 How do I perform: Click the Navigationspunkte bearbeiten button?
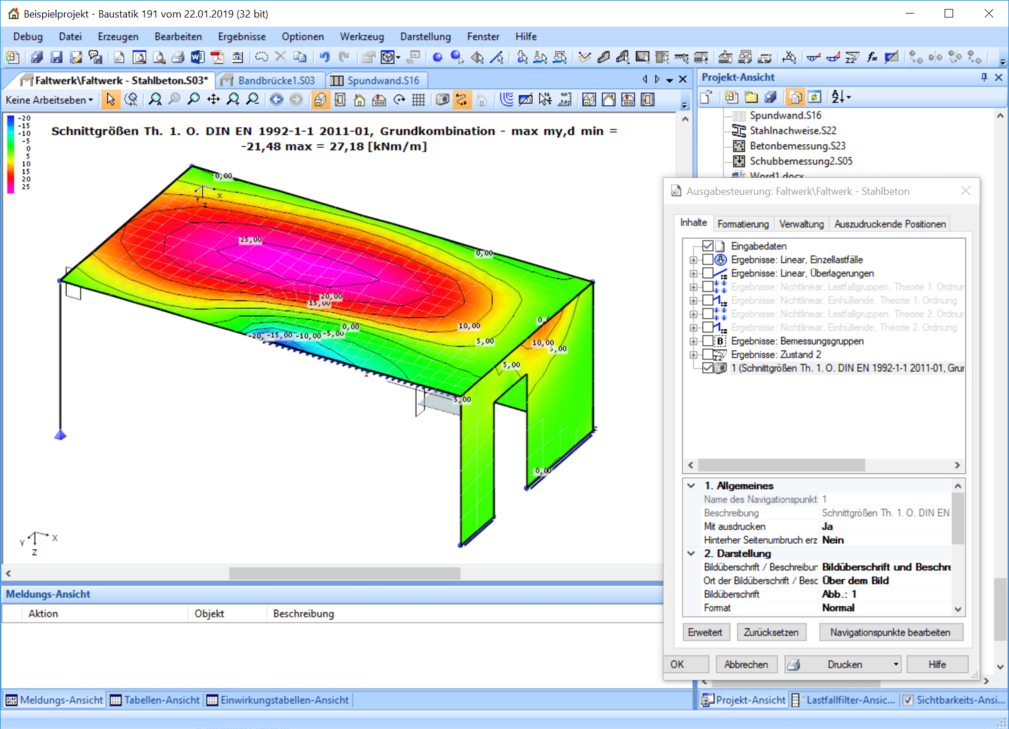click(891, 632)
